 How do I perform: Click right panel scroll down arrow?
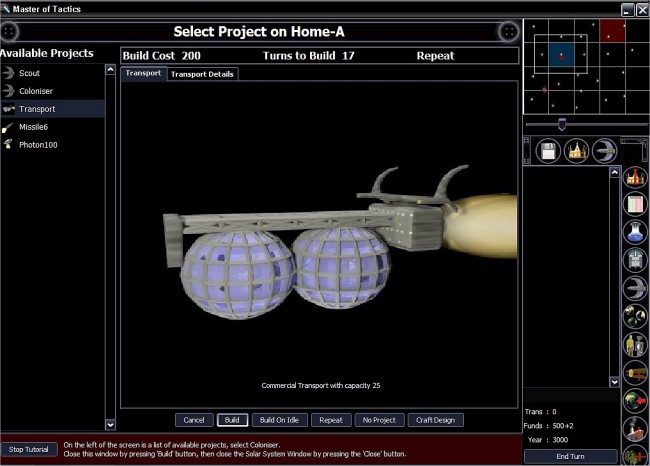click(x=615, y=382)
